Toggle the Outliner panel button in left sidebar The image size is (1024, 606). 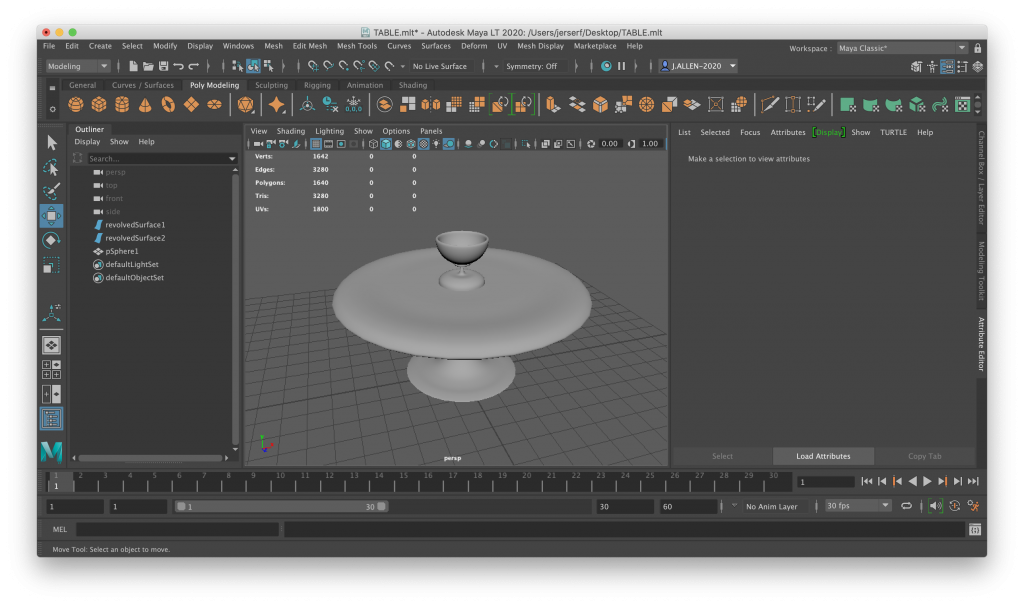click(x=51, y=419)
